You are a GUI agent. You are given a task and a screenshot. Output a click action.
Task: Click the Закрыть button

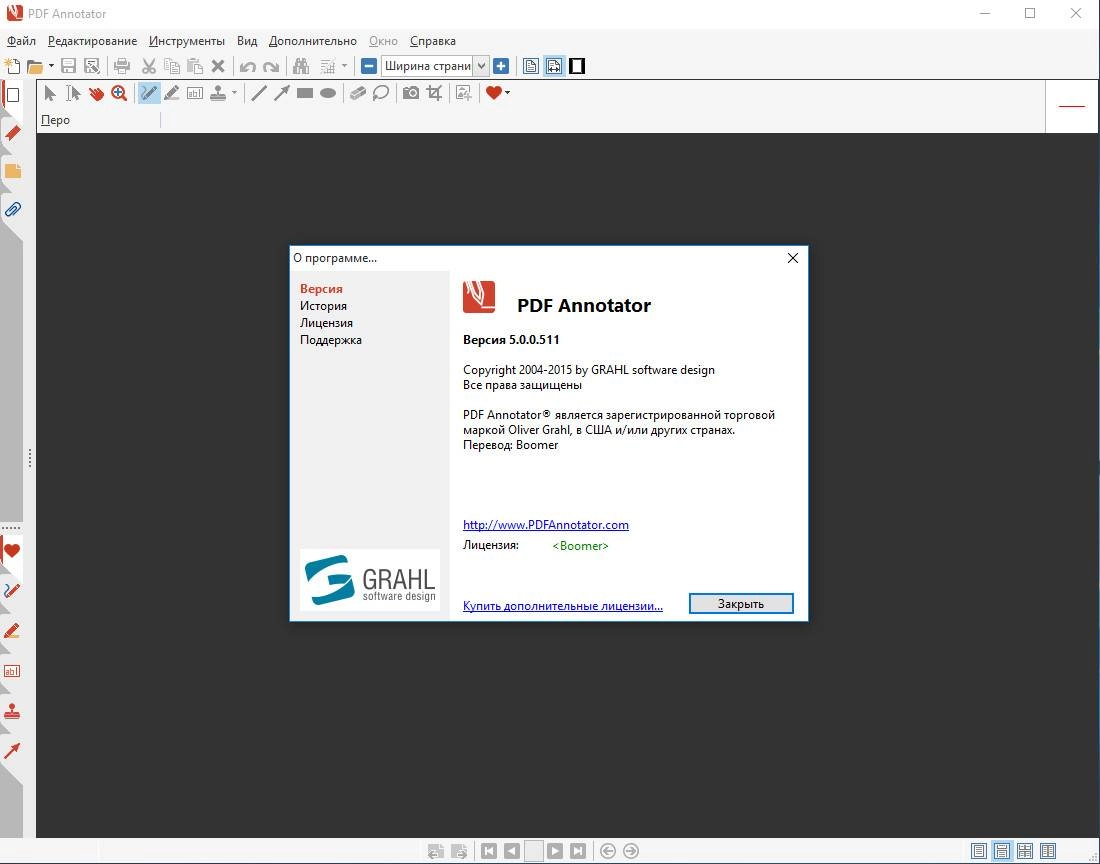(x=741, y=604)
